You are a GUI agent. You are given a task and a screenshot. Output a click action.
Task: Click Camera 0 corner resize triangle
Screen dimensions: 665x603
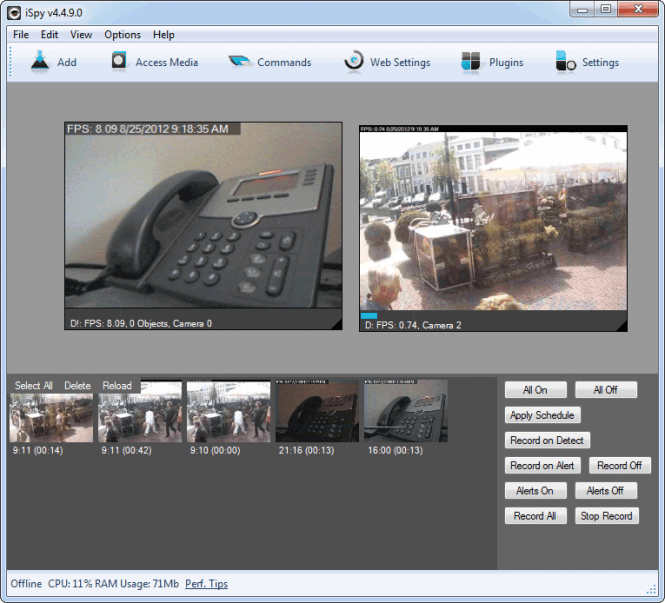[337, 324]
